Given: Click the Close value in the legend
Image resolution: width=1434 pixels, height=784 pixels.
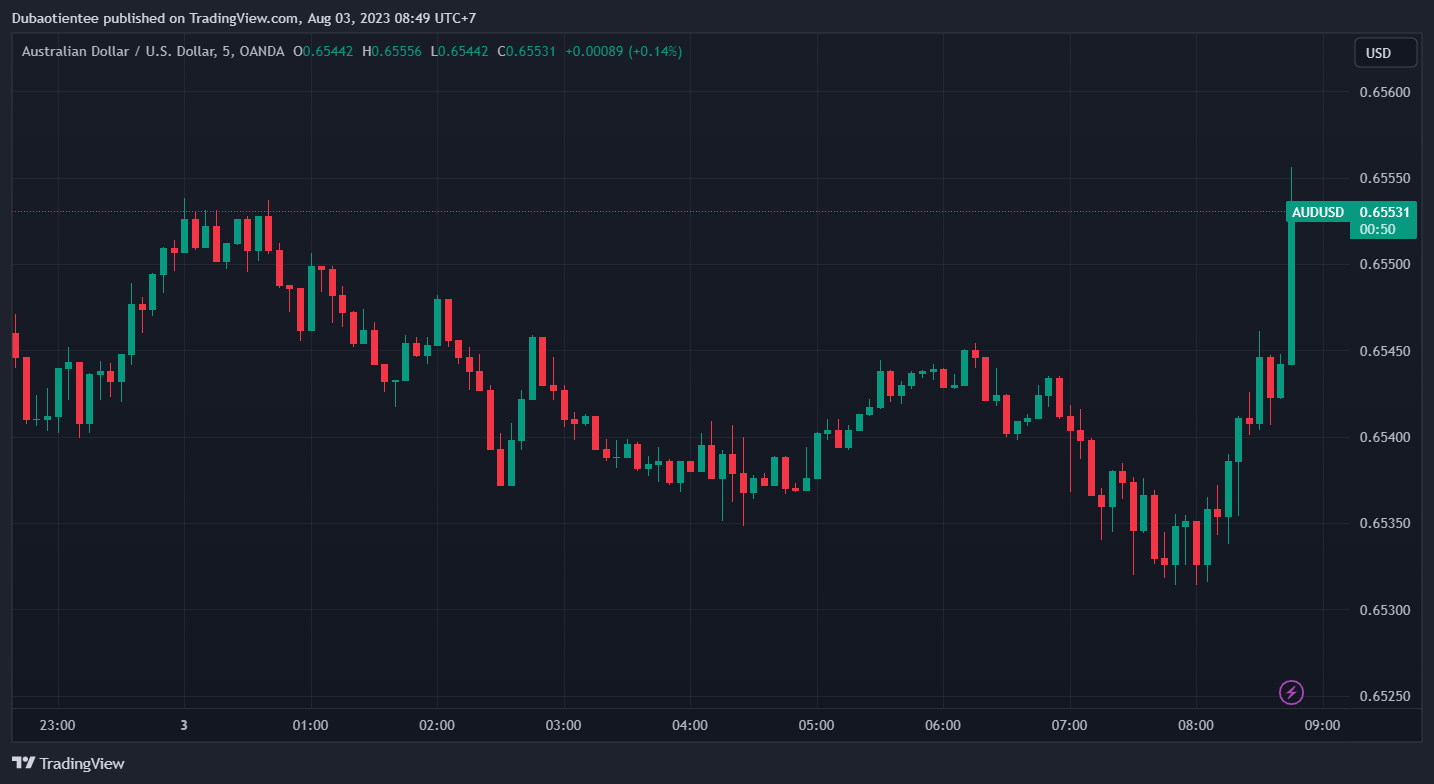Looking at the screenshot, I should 530,51.
